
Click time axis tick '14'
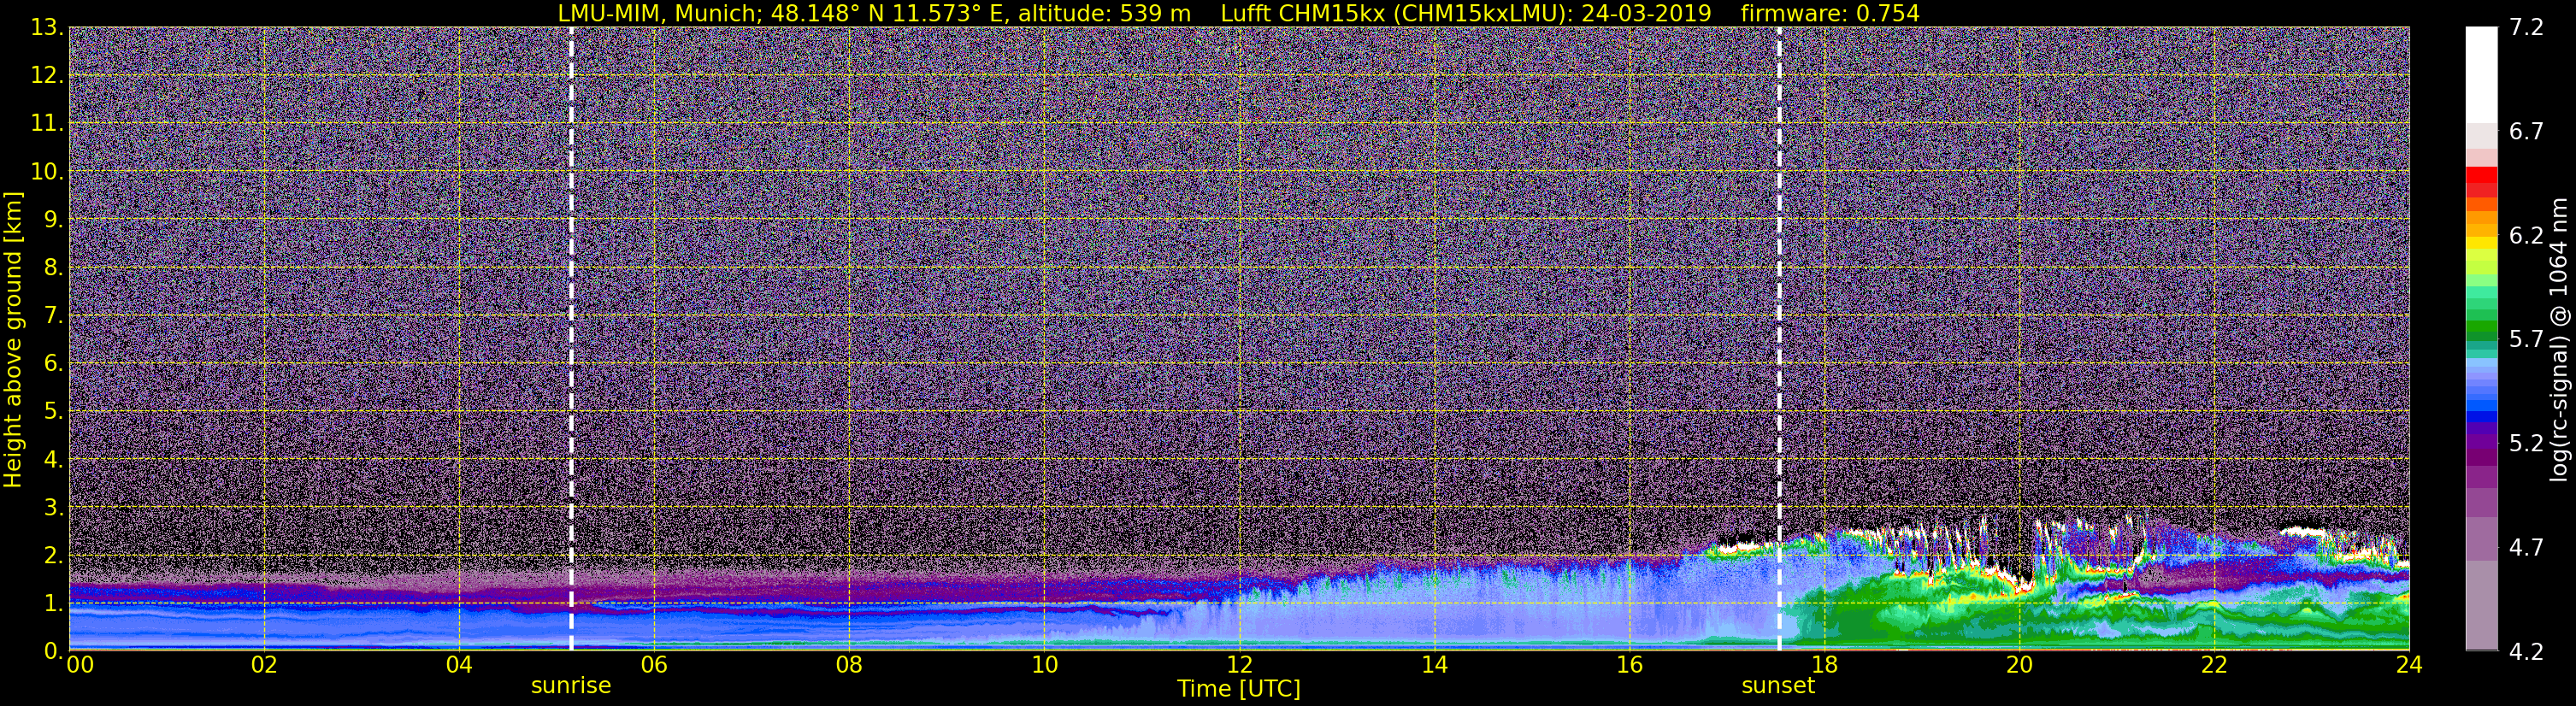point(1434,665)
